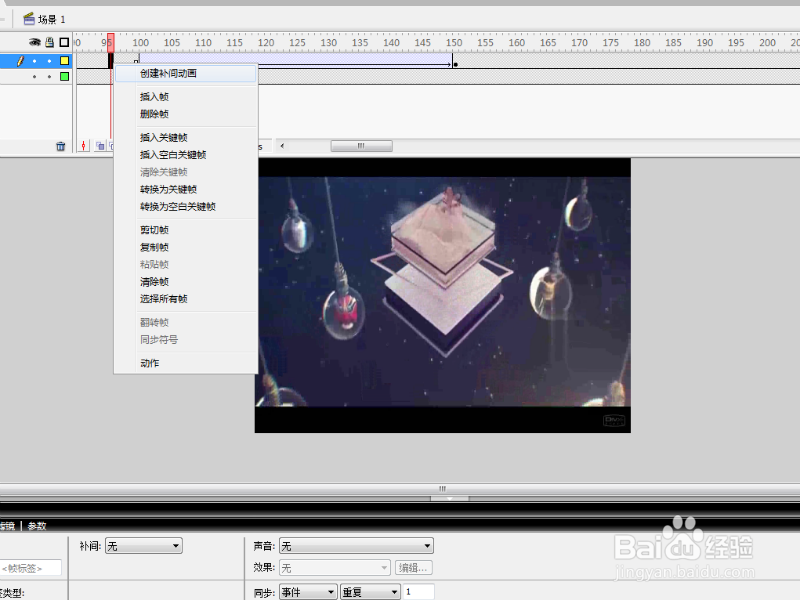Click the 帧标签 frame label field
This screenshot has height=600, width=800.
(x=31, y=568)
